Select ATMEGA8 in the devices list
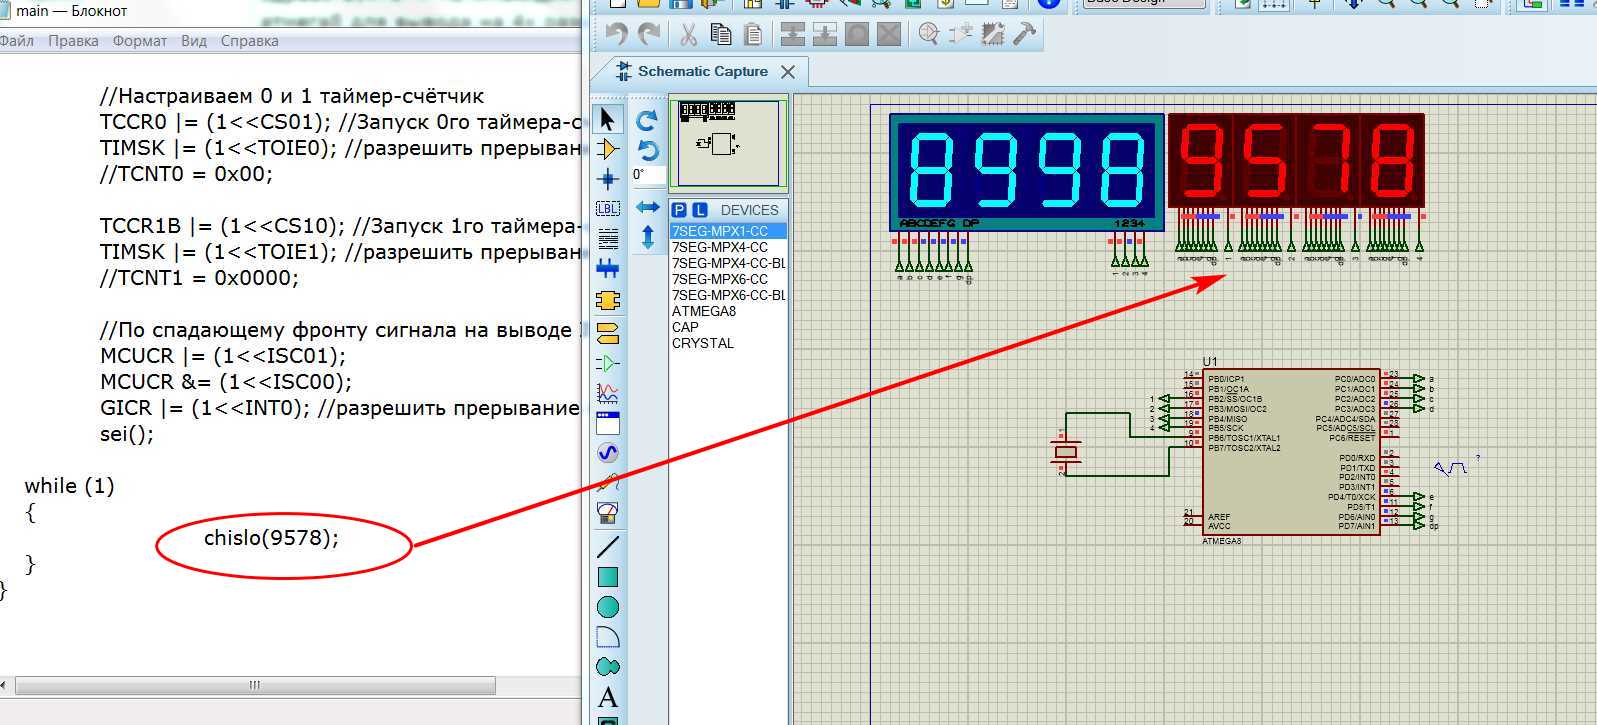The image size is (1597, 725). 703,311
